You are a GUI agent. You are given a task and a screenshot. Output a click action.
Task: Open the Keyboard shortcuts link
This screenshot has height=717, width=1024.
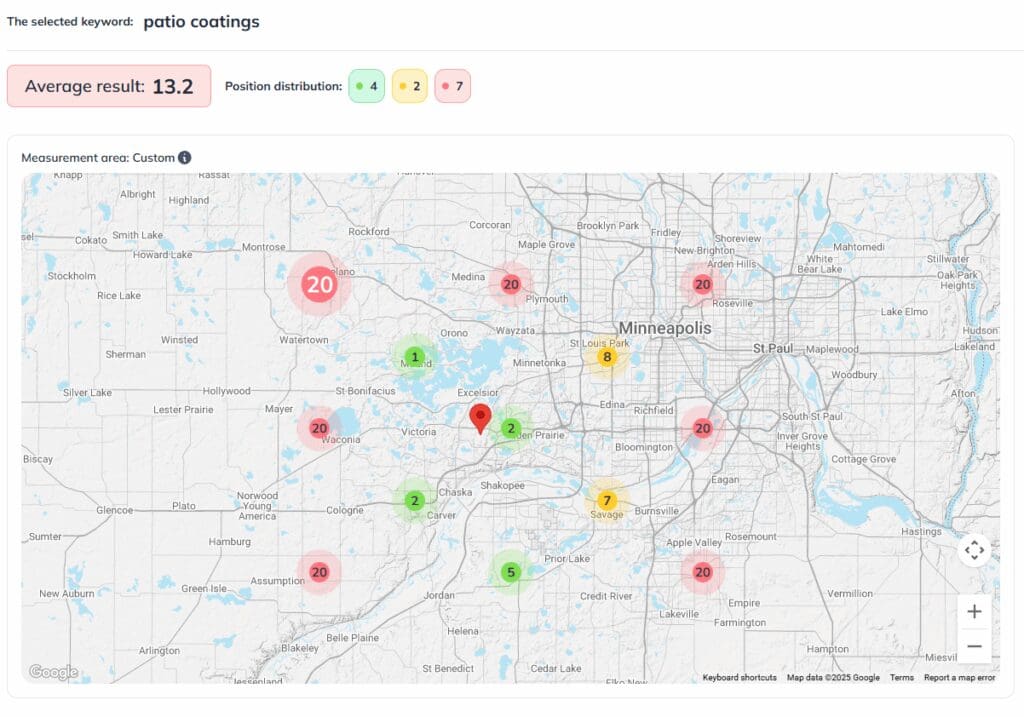click(x=739, y=678)
